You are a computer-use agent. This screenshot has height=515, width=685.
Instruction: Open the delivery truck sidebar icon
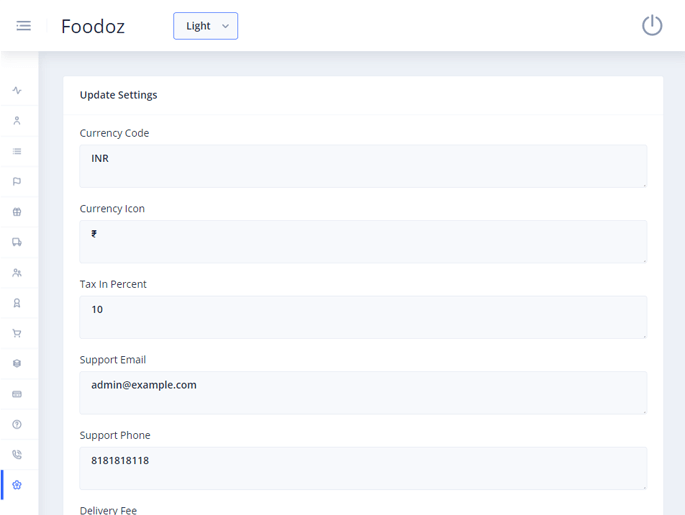point(17,242)
